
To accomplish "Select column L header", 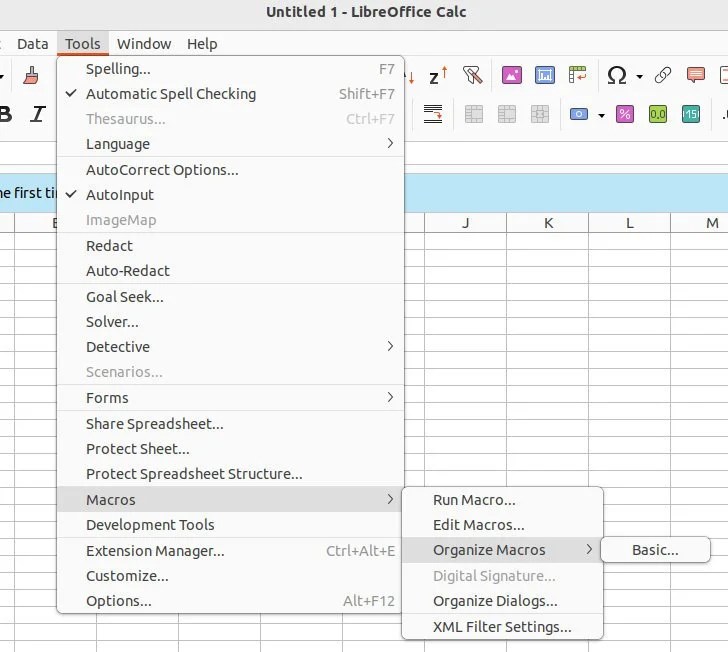I will 630,223.
